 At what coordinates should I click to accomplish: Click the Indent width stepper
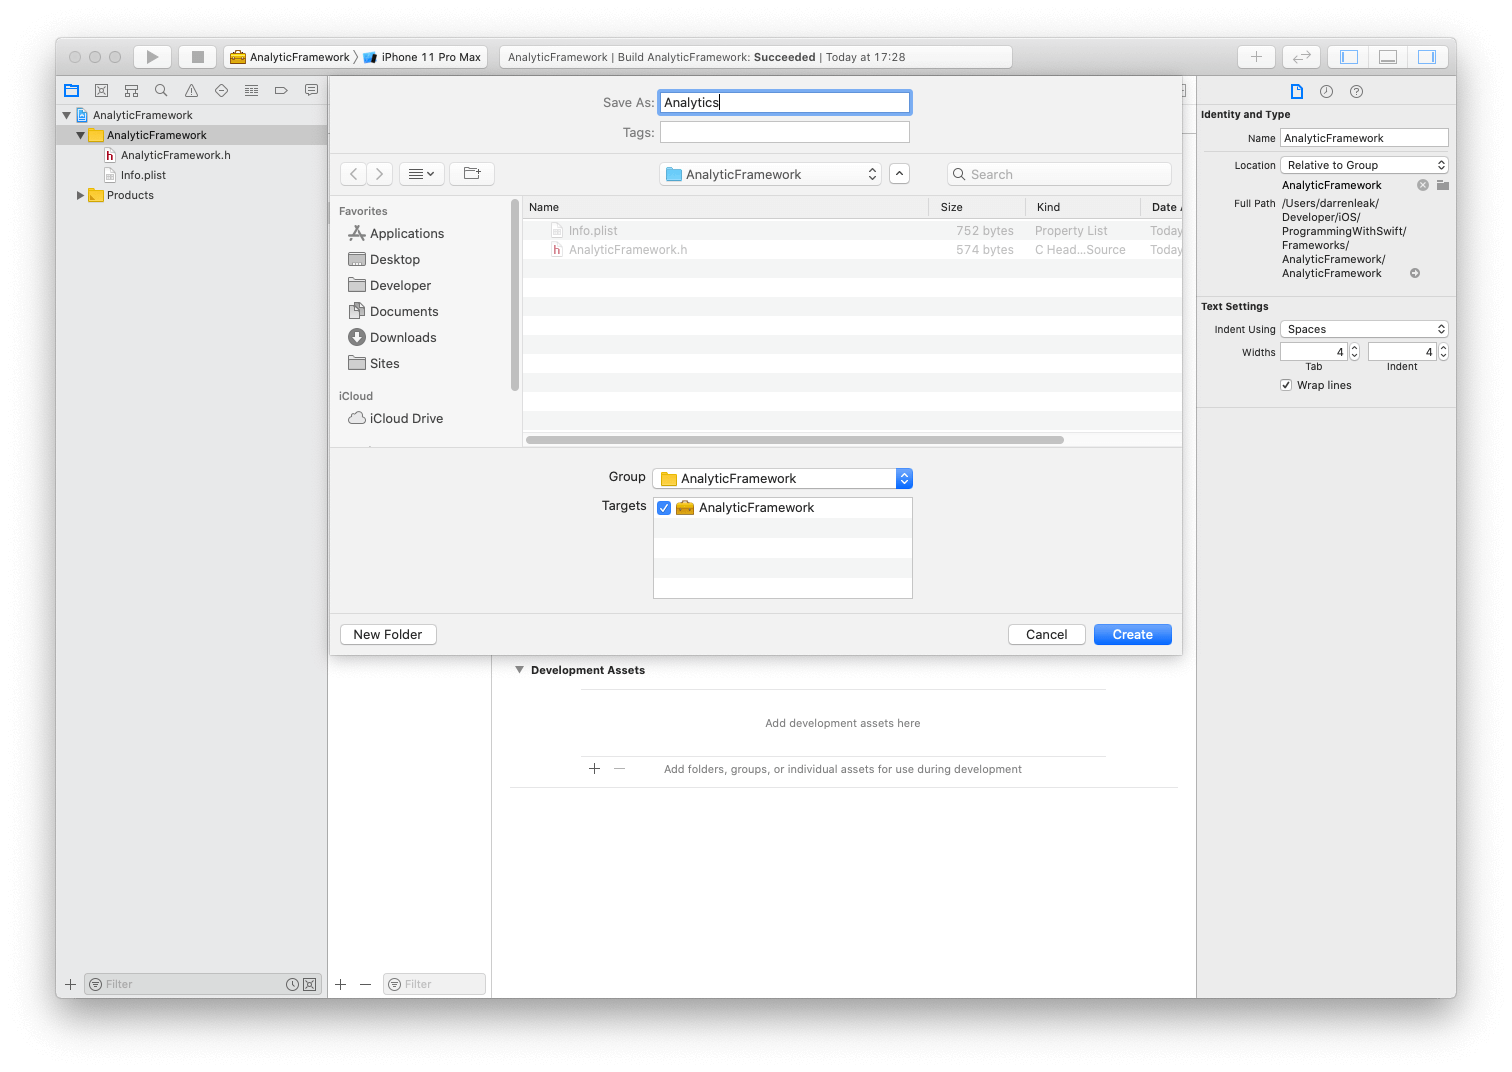pos(1443,352)
